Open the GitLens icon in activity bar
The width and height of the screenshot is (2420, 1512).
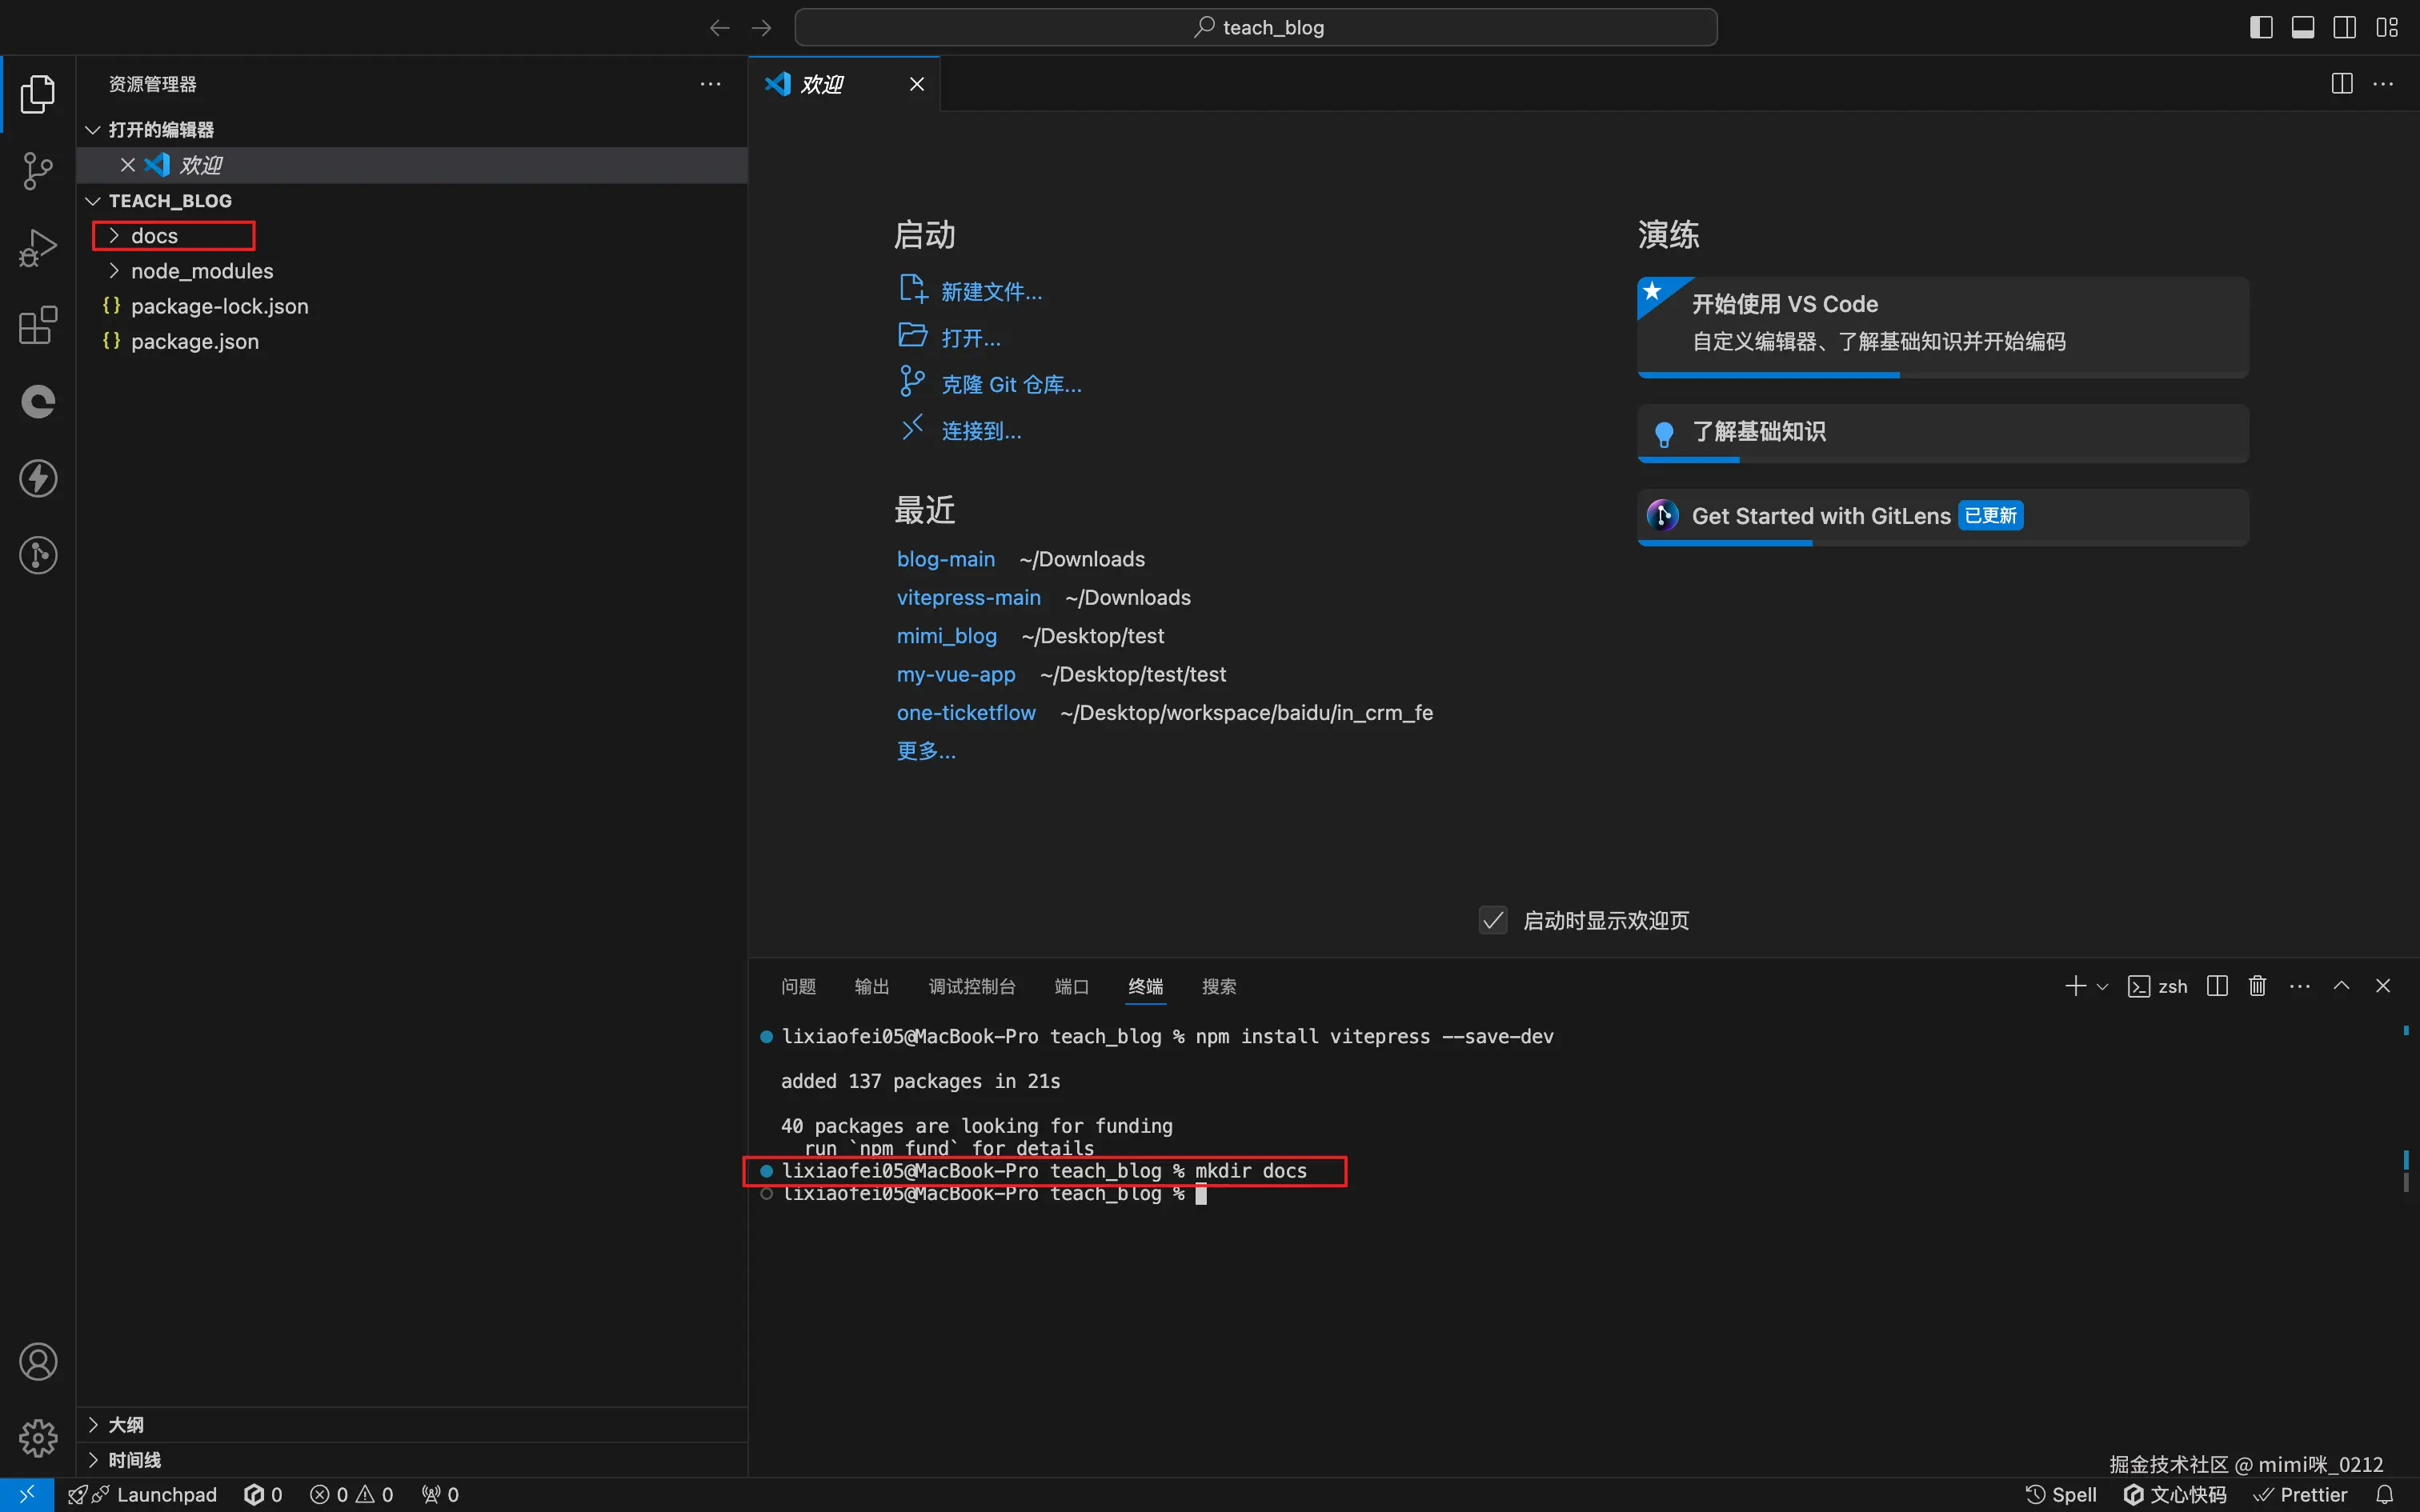click(x=38, y=555)
